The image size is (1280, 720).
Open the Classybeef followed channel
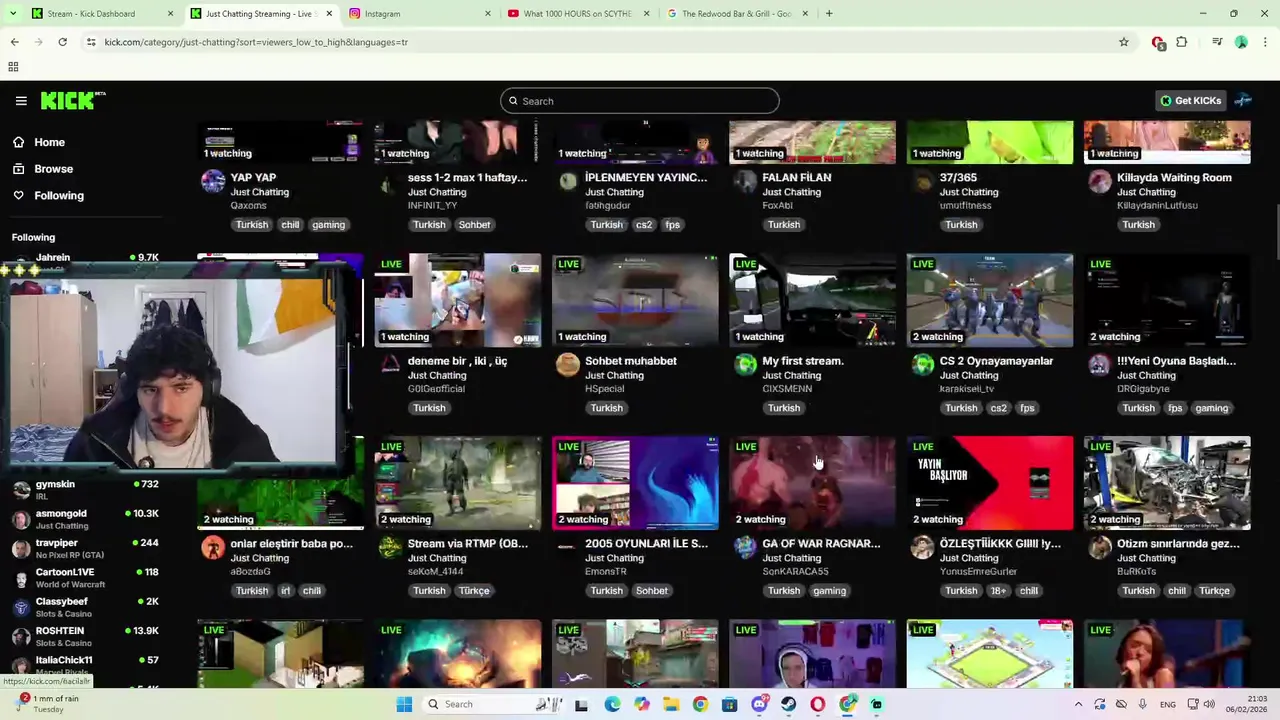tap(85, 607)
